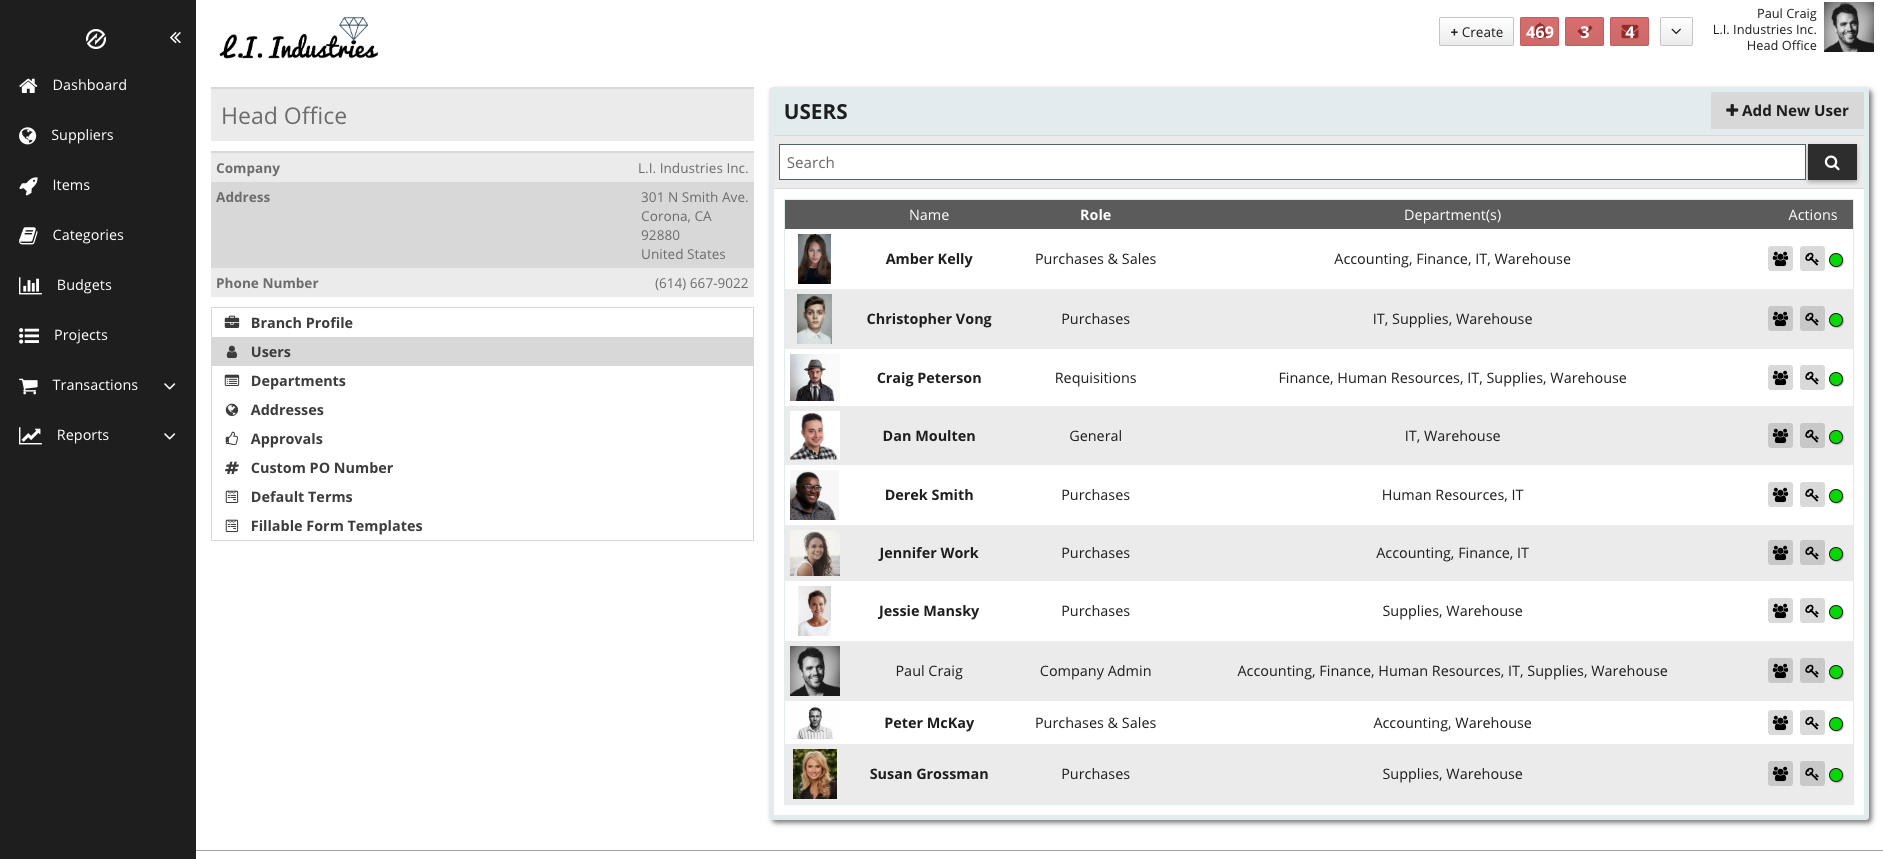
Task: Click key icon for Susan Grossman
Action: click(1812, 774)
